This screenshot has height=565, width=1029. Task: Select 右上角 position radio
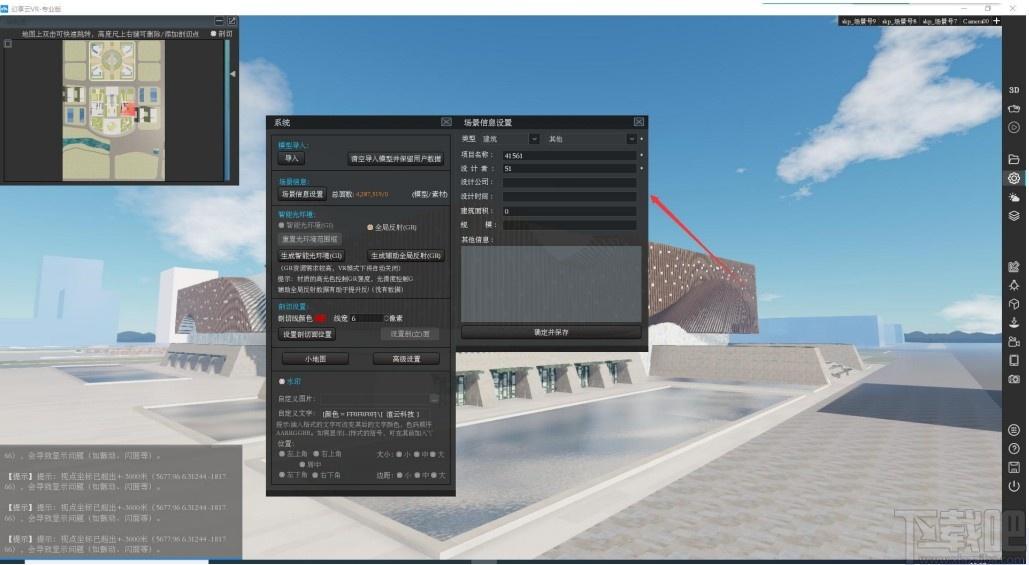point(316,453)
